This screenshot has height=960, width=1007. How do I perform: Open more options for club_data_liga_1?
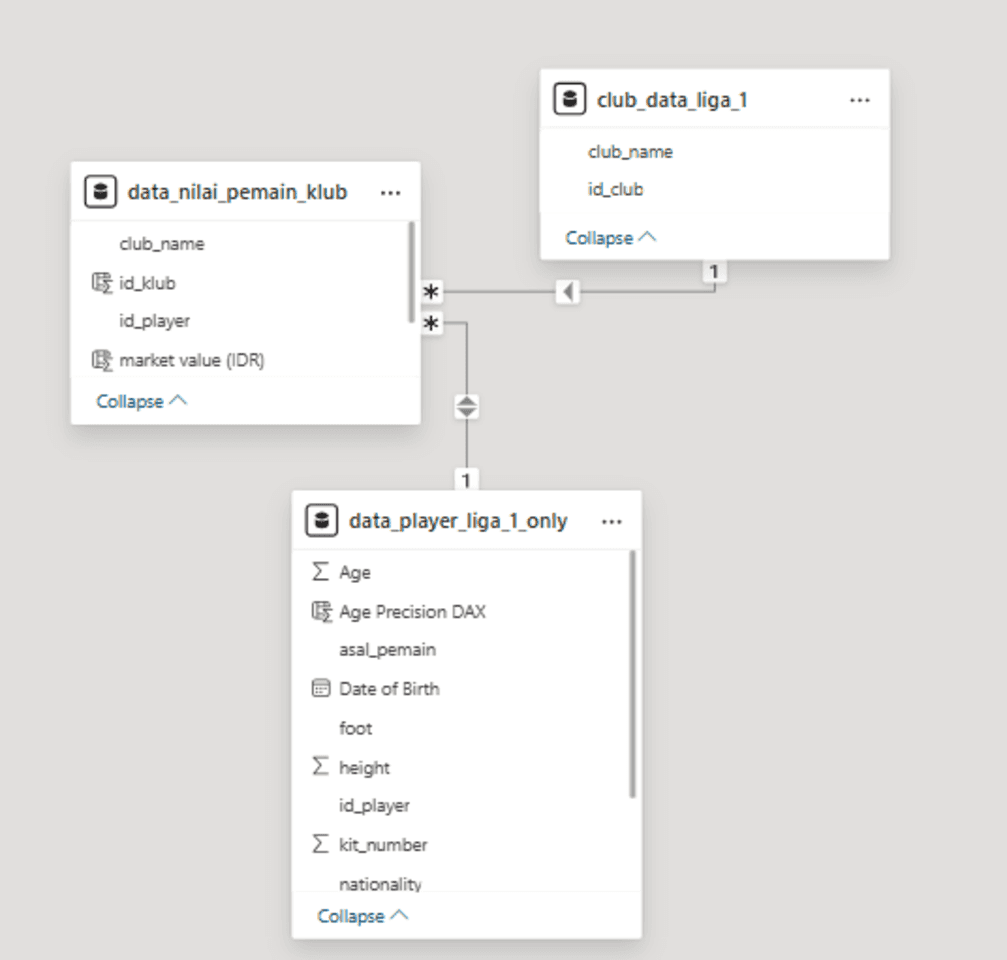[x=859, y=100]
